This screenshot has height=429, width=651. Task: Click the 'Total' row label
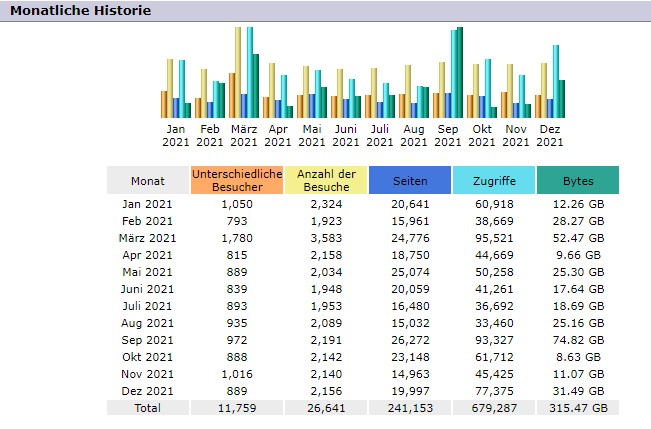tap(147, 408)
